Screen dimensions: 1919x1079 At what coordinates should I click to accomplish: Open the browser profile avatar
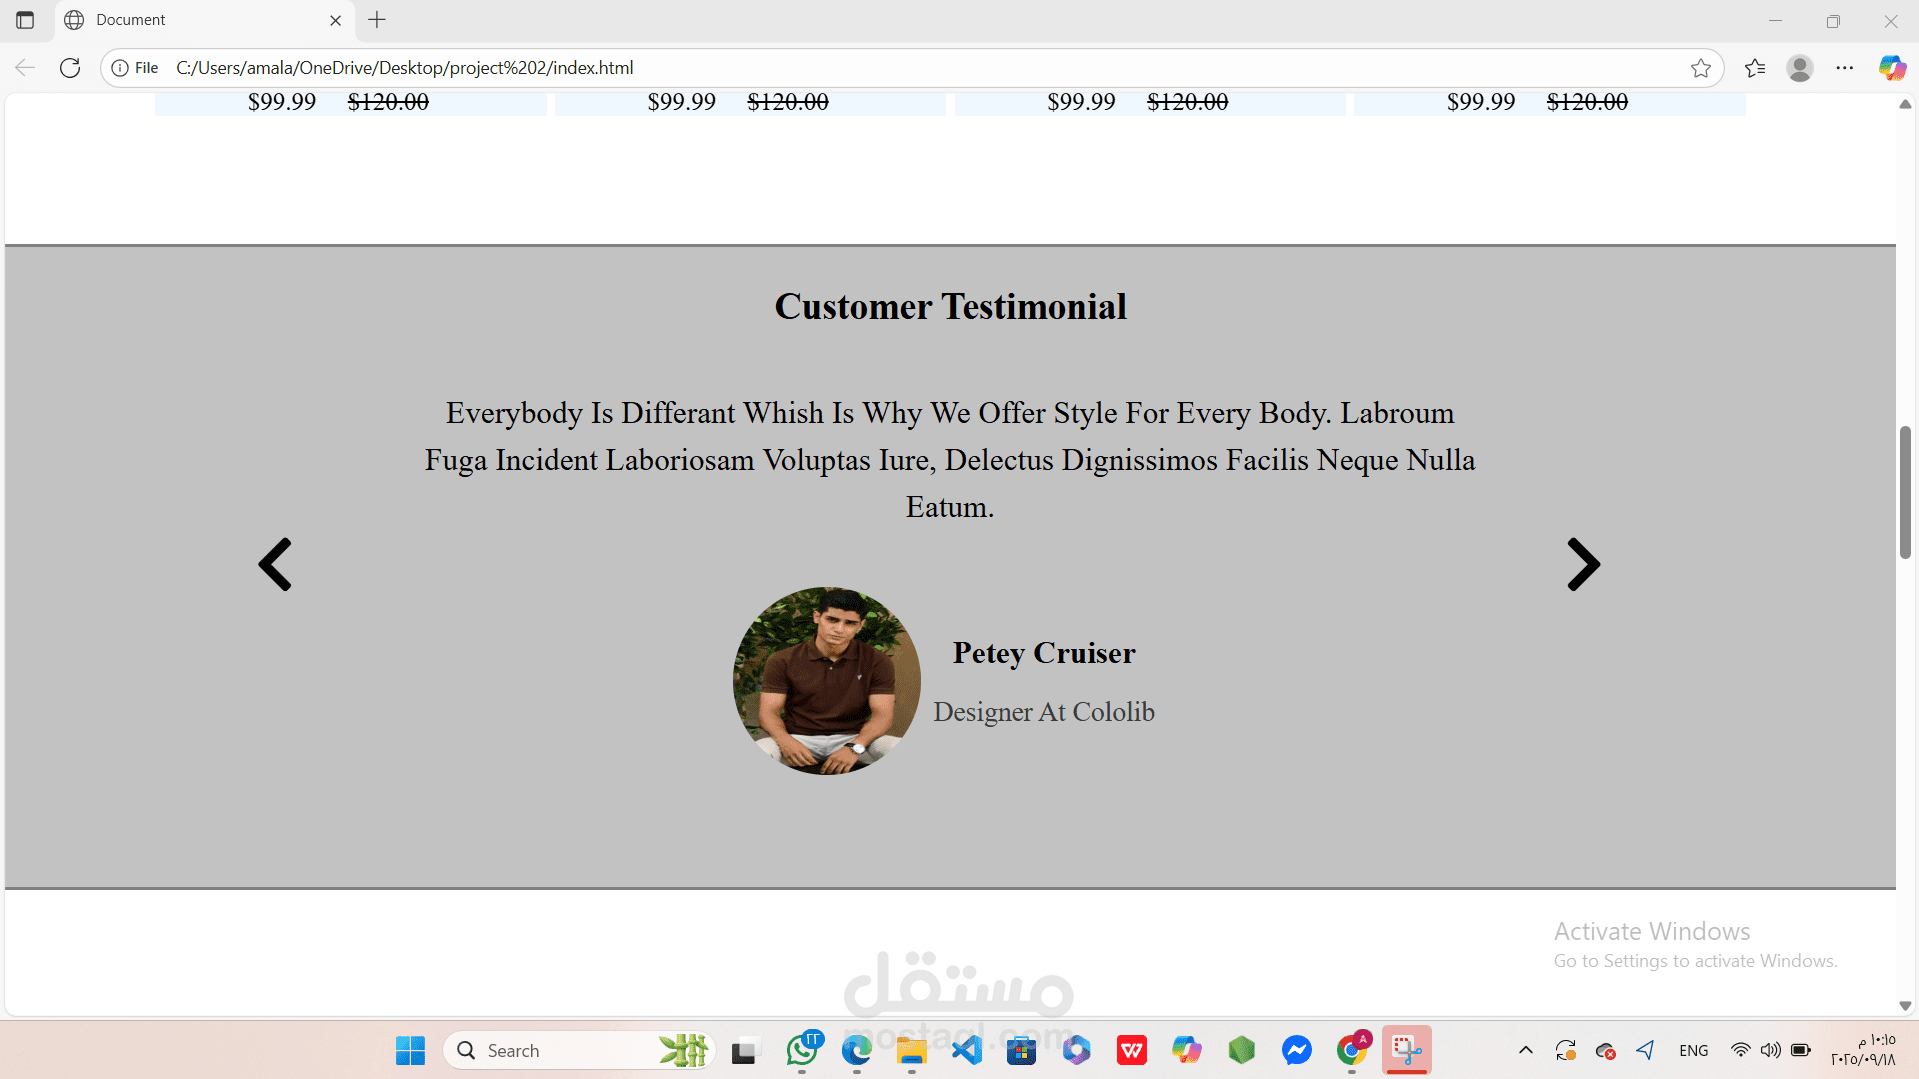click(1800, 68)
